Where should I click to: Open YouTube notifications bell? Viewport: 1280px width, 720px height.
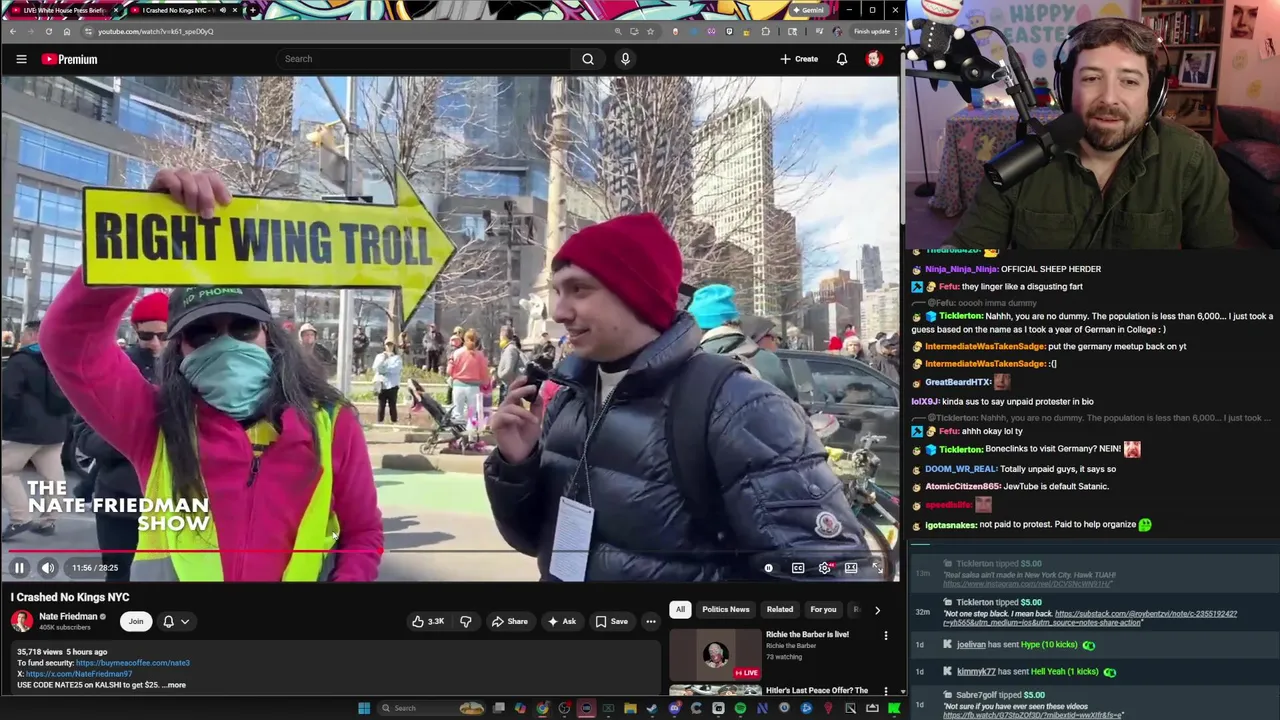842,59
